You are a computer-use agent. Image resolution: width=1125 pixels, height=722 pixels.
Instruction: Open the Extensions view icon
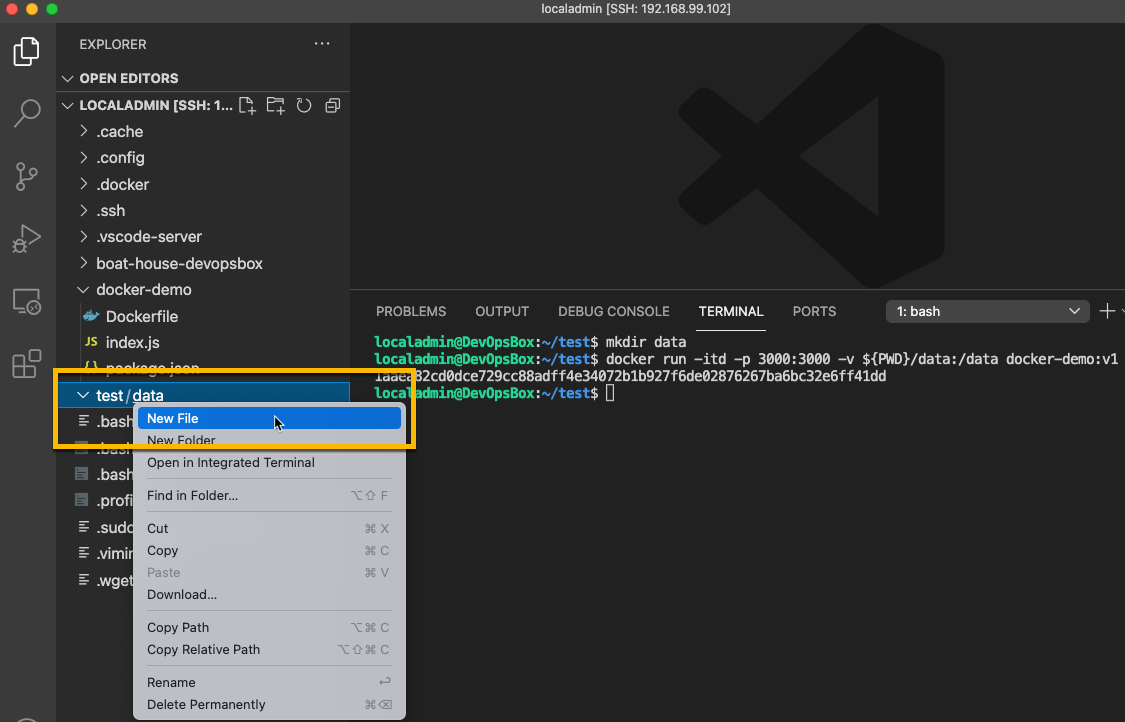tap(27, 364)
